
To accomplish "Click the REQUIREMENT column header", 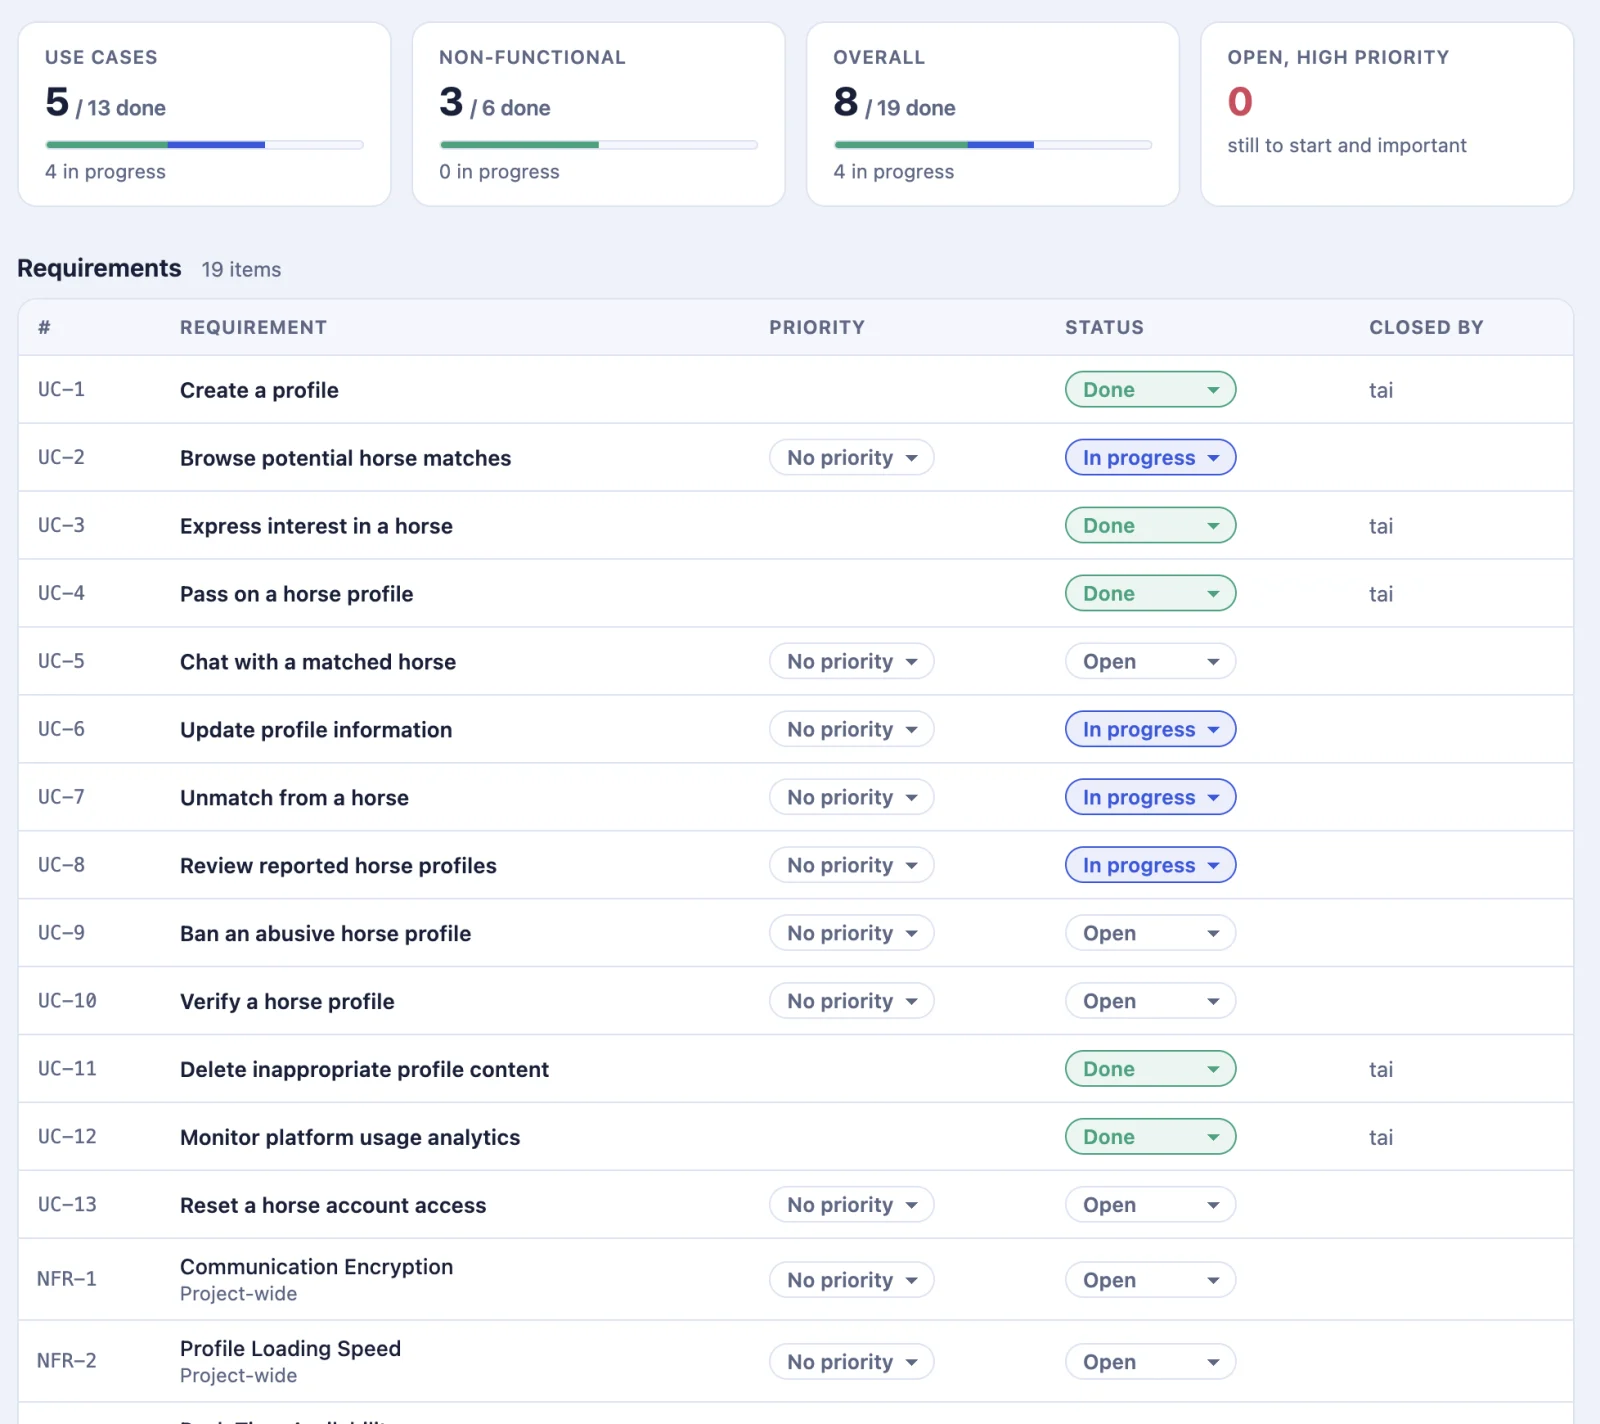I will coord(253,328).
